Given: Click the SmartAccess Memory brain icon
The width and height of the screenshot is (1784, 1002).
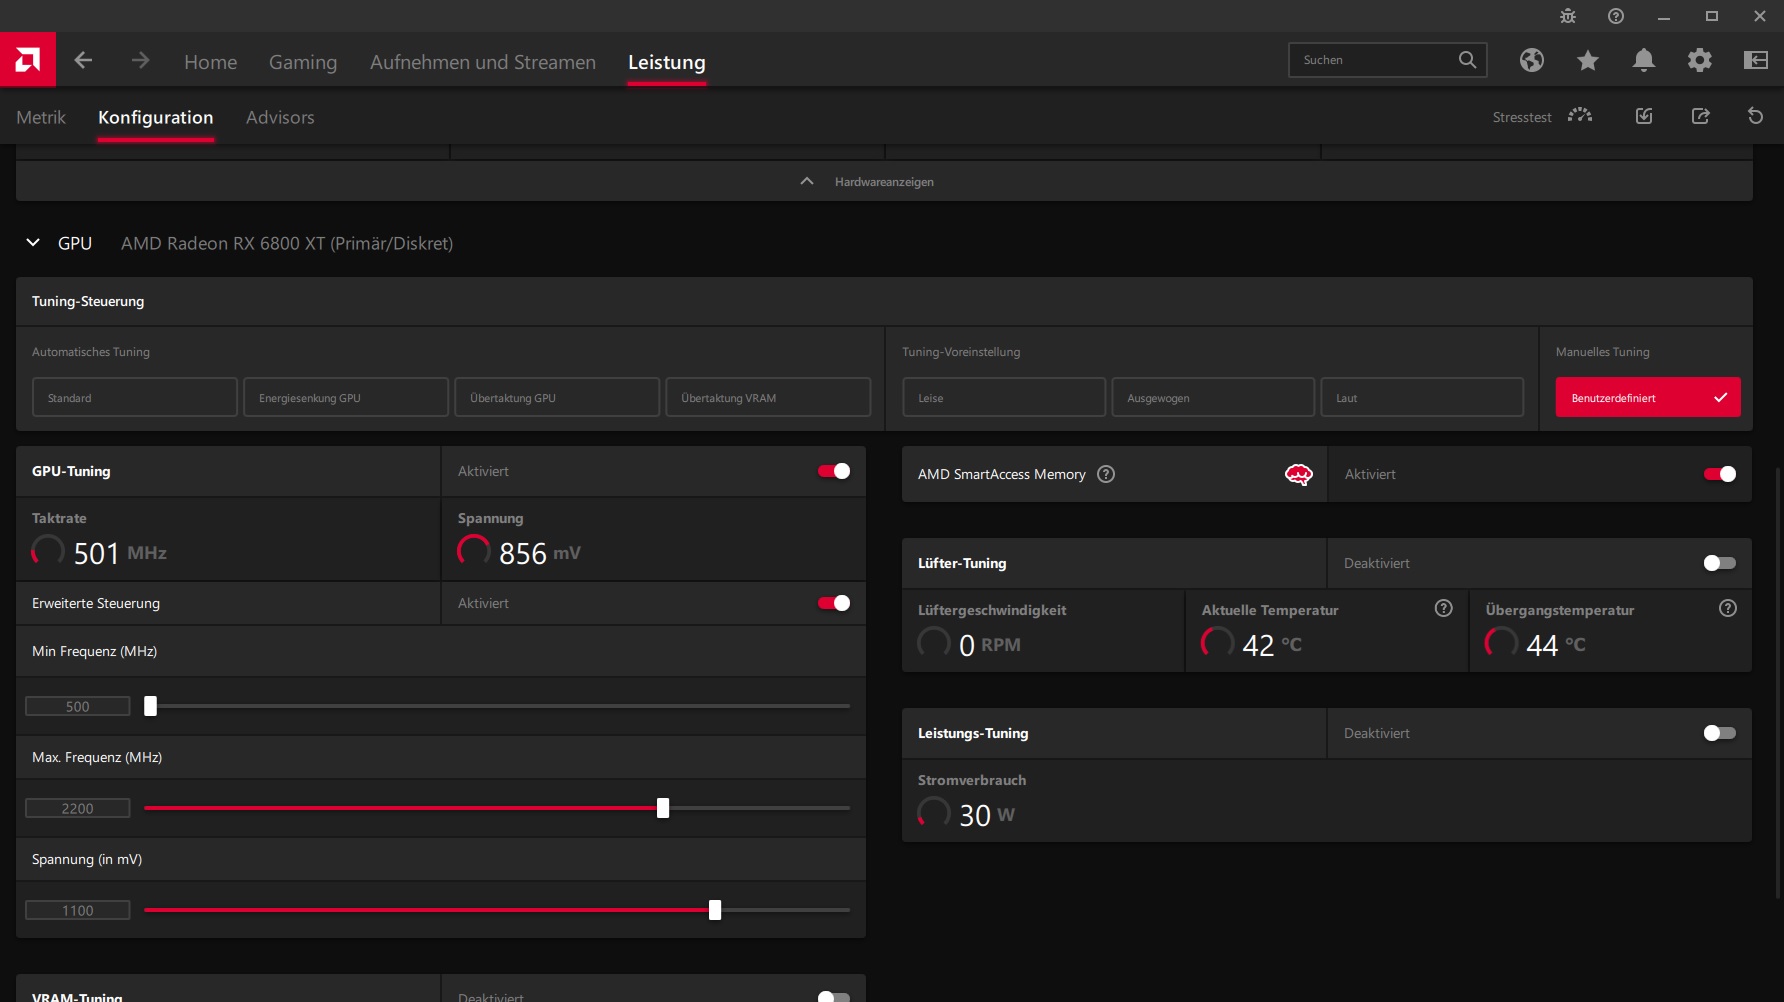Looking at the screenshot, I should pos(1298,474).
